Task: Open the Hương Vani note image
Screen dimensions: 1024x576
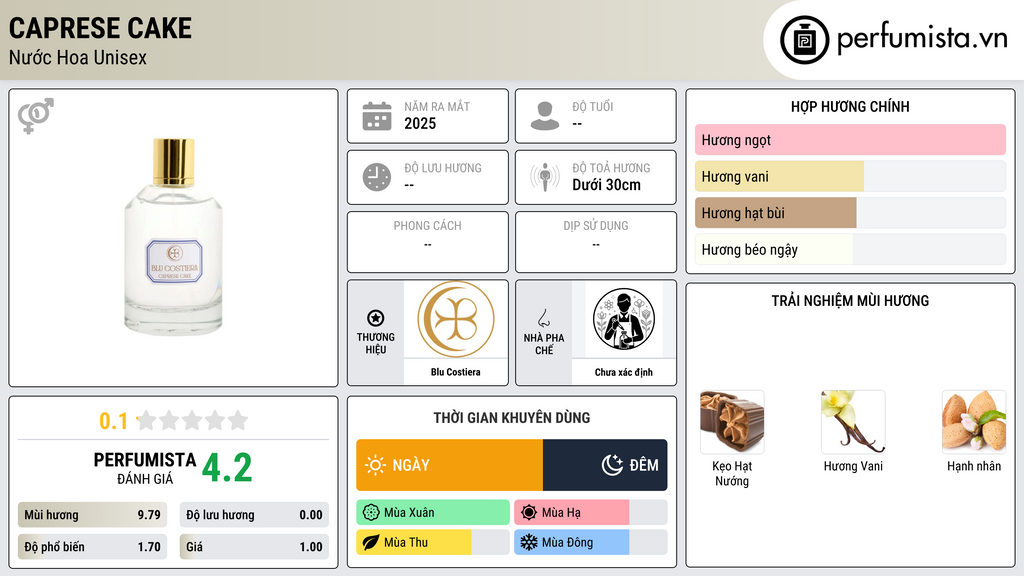Action: (x=853, y=422)
